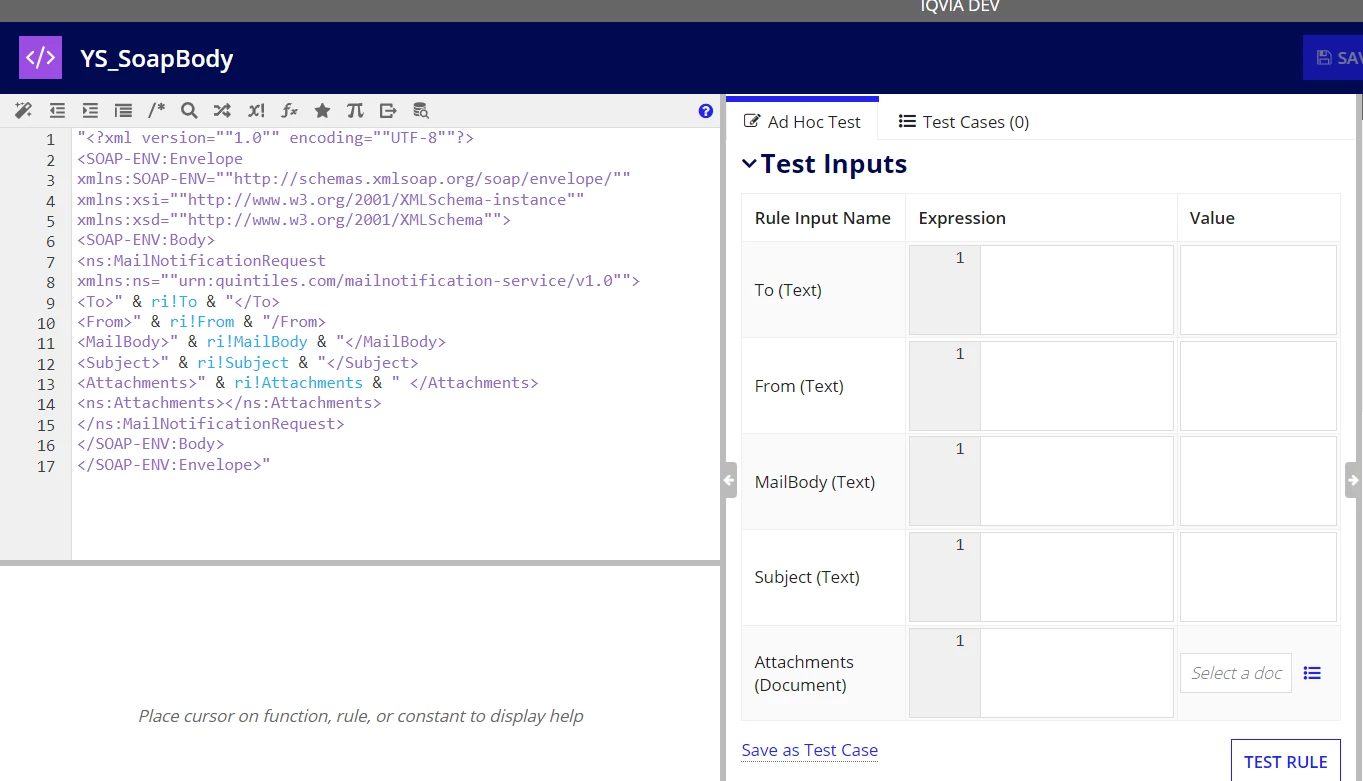
Task: Click the outdent code toolbar icon
Action: coord(57,111)
